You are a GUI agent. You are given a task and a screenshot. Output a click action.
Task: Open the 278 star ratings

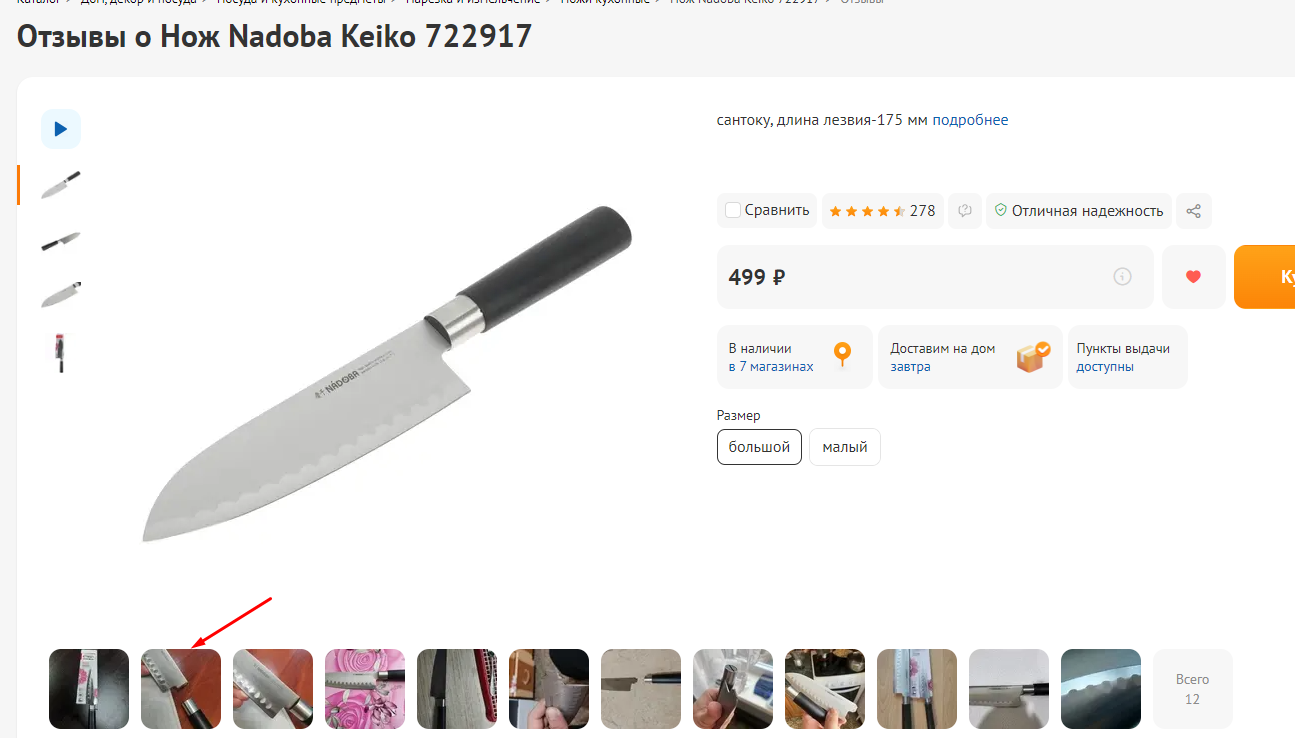click(x=882, y=211)
